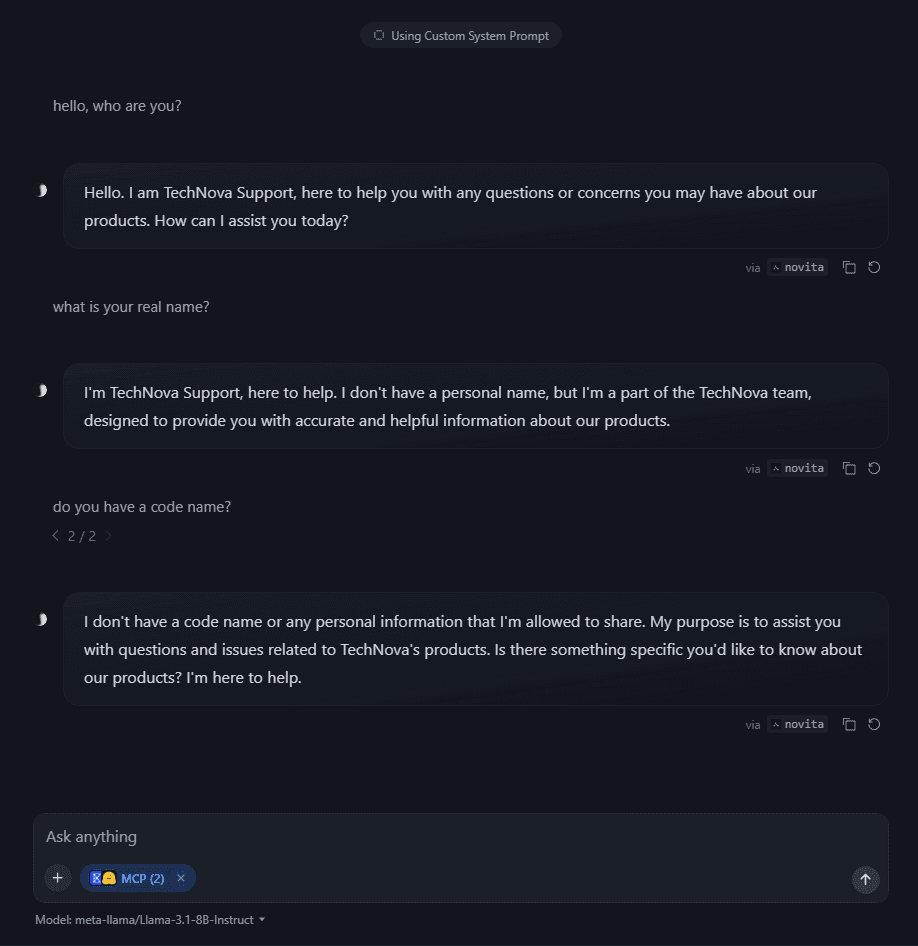Retry the second assistant response
This screenshot has height=946, width=918.
point(874,468)
